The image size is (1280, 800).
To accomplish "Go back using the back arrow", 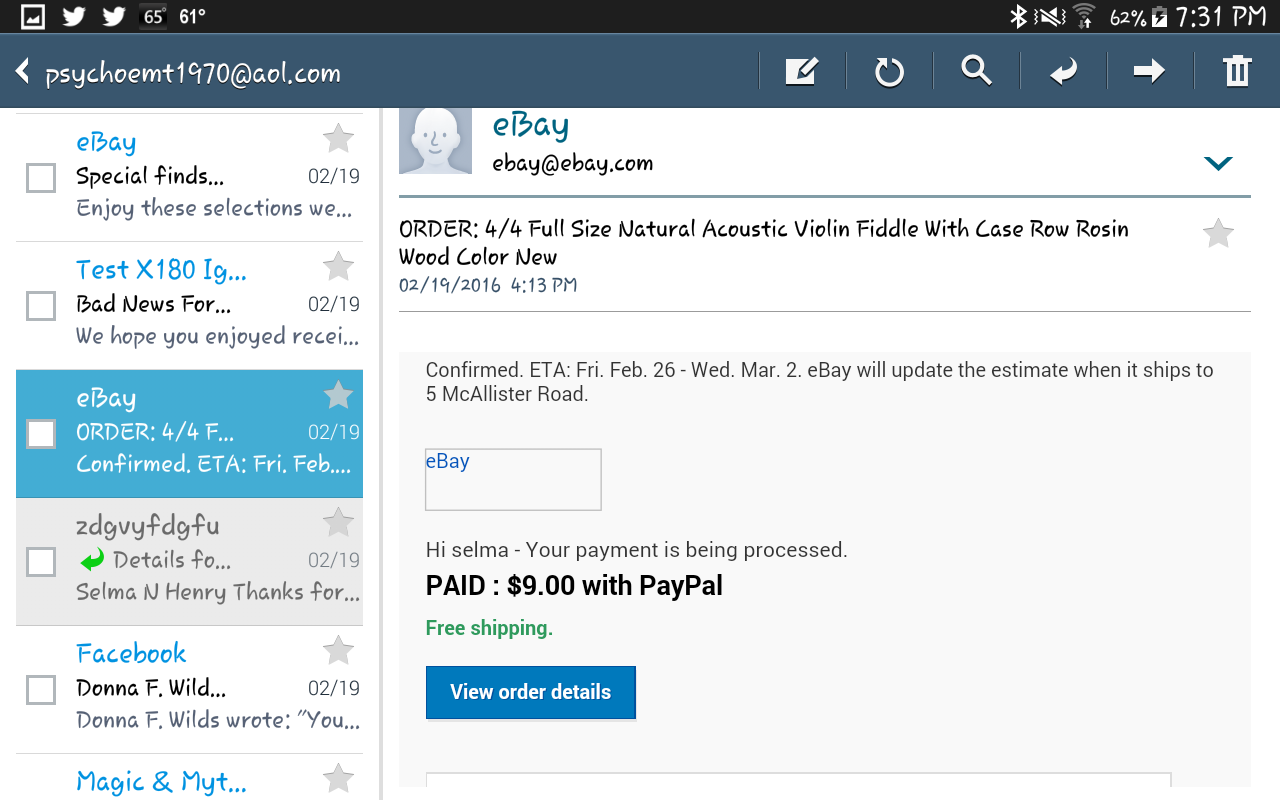I will tap(22, 71).
